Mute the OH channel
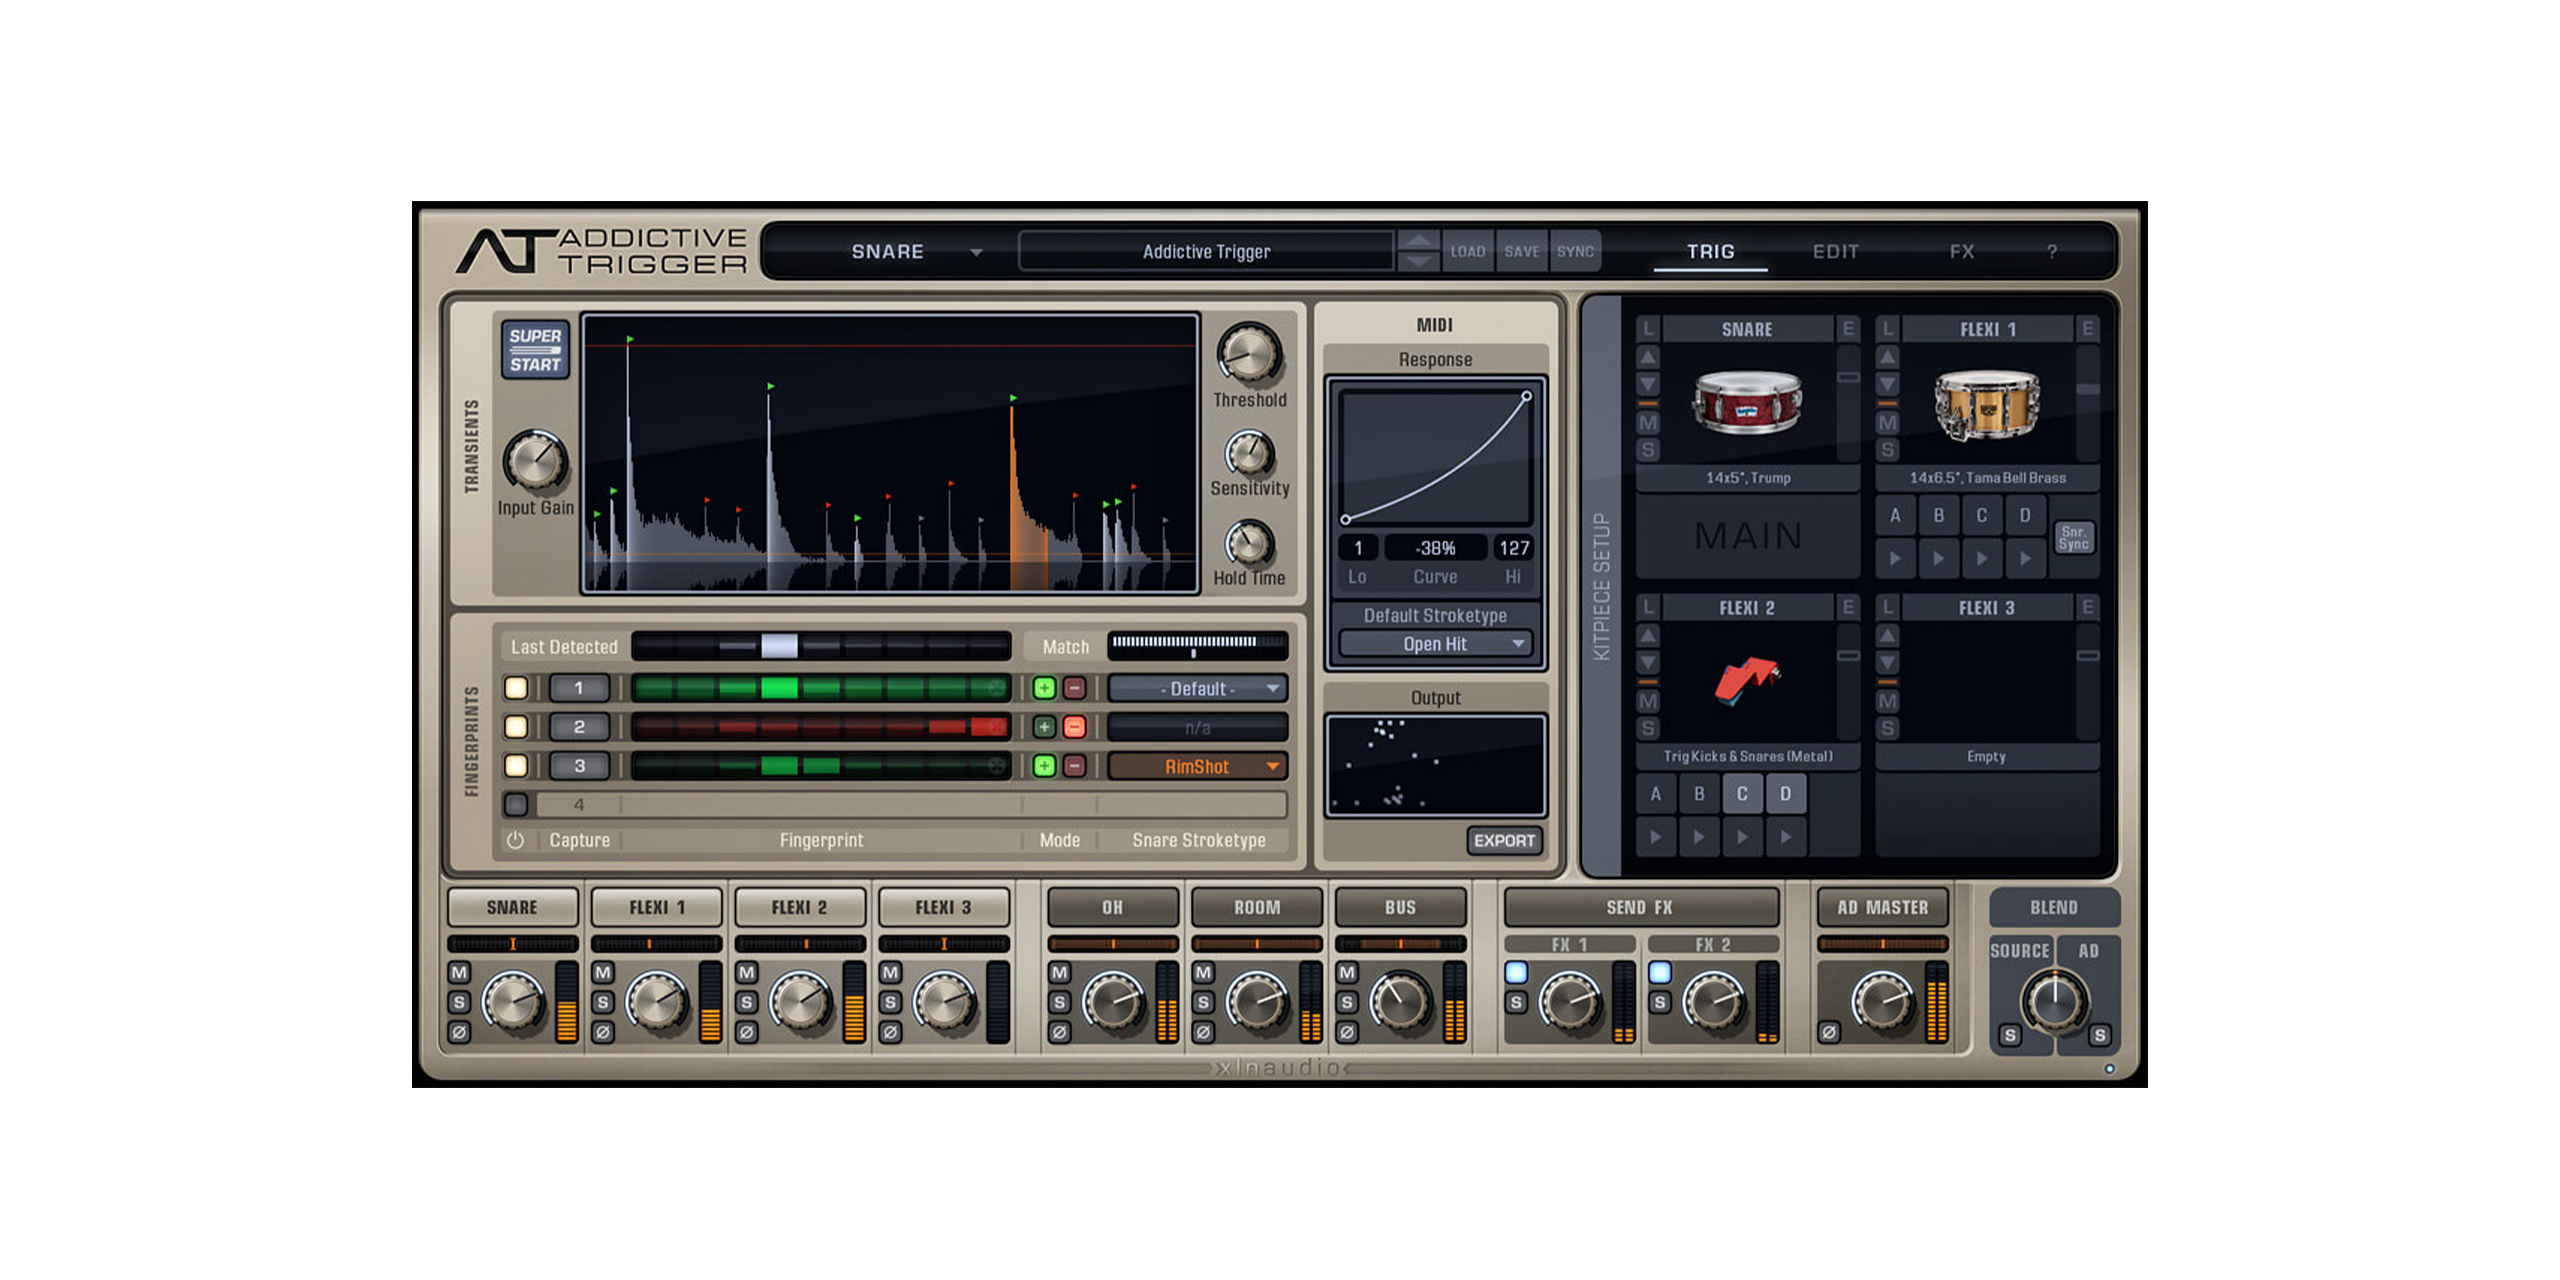2560x1280 pixels. click(x=1059, y=972)
